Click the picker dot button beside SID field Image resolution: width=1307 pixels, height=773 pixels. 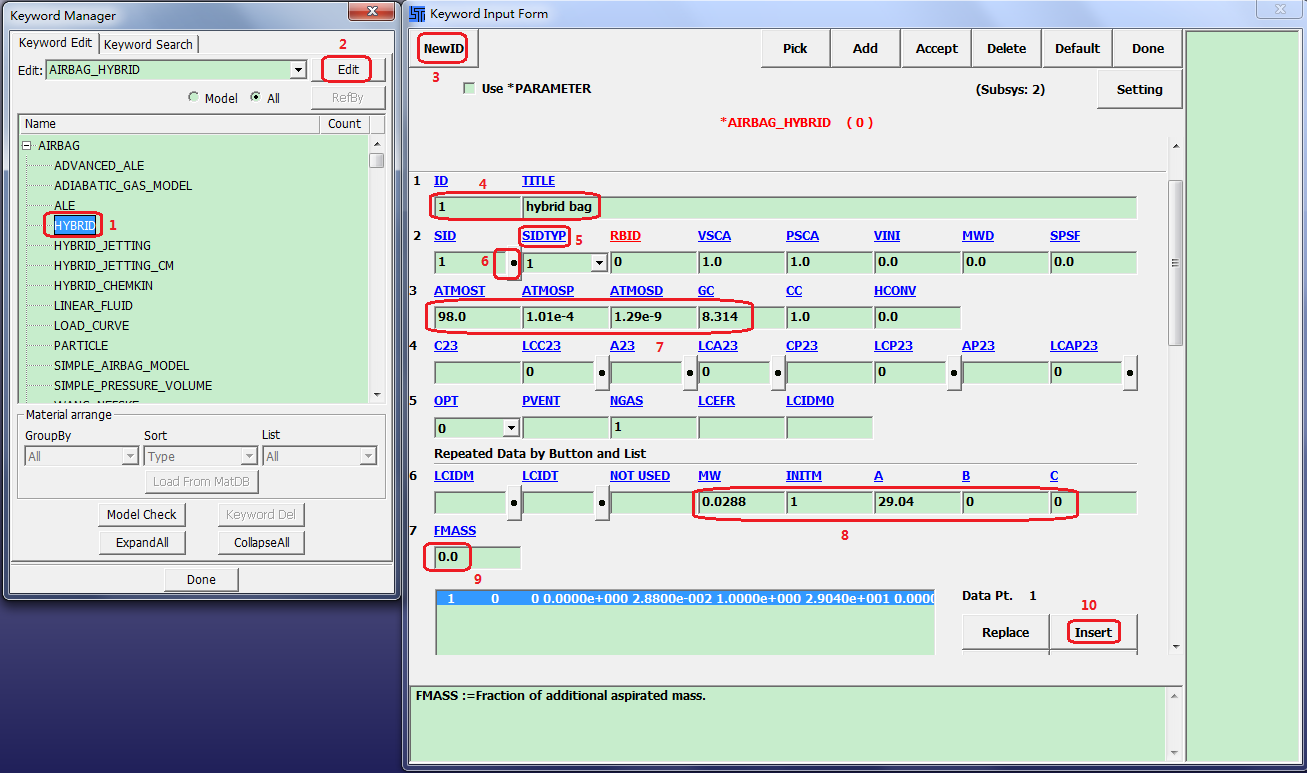513,263
